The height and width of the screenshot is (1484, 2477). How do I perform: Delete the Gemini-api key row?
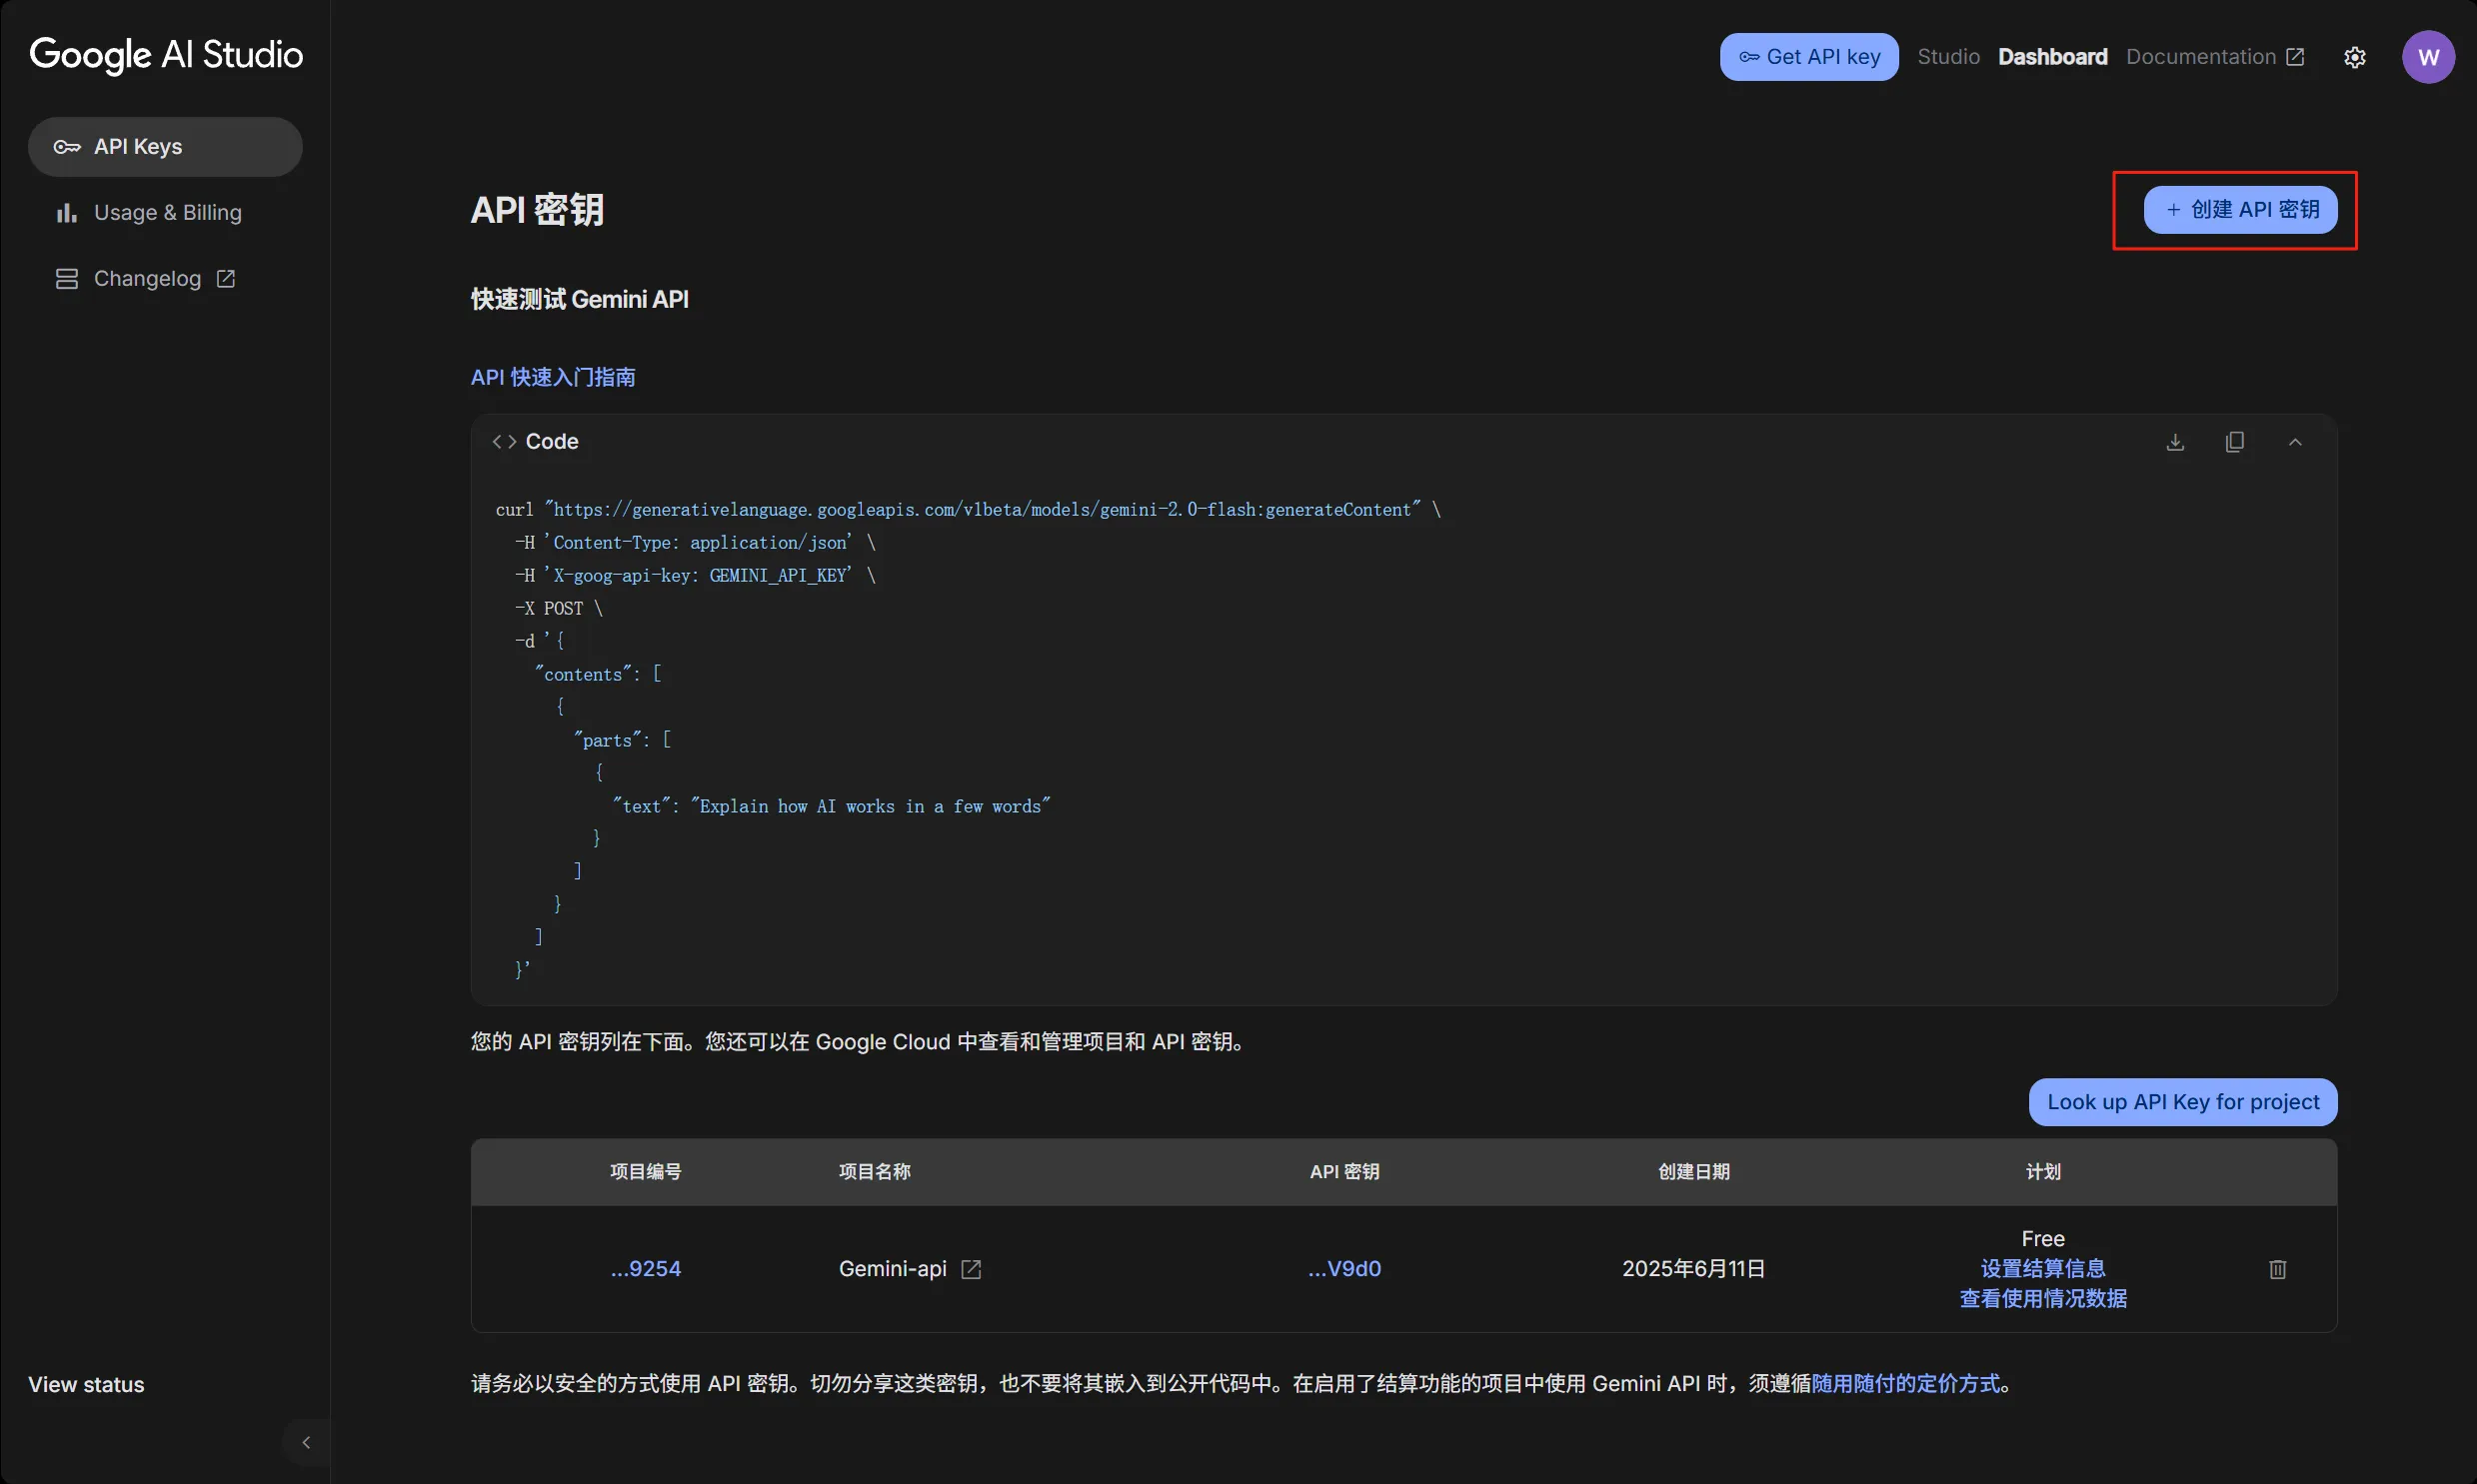pos(2277,1269)
